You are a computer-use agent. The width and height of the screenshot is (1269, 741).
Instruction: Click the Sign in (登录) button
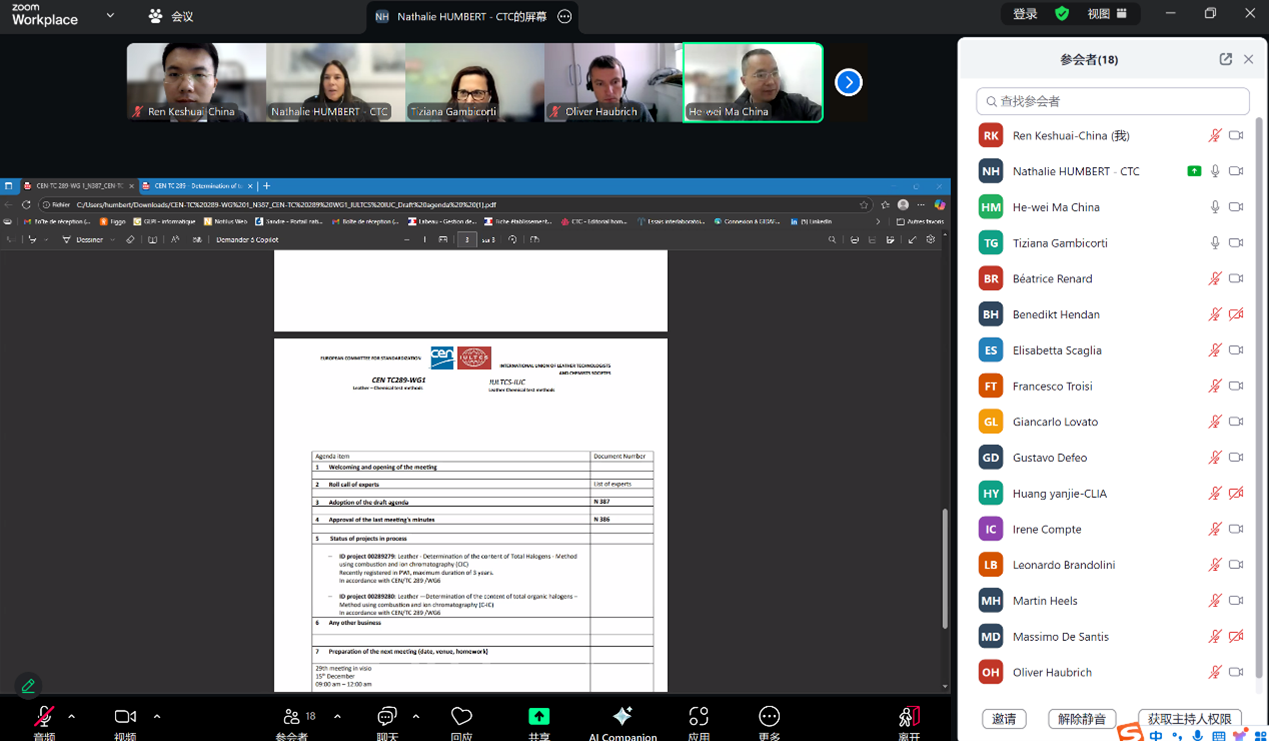click(1025, 14)
